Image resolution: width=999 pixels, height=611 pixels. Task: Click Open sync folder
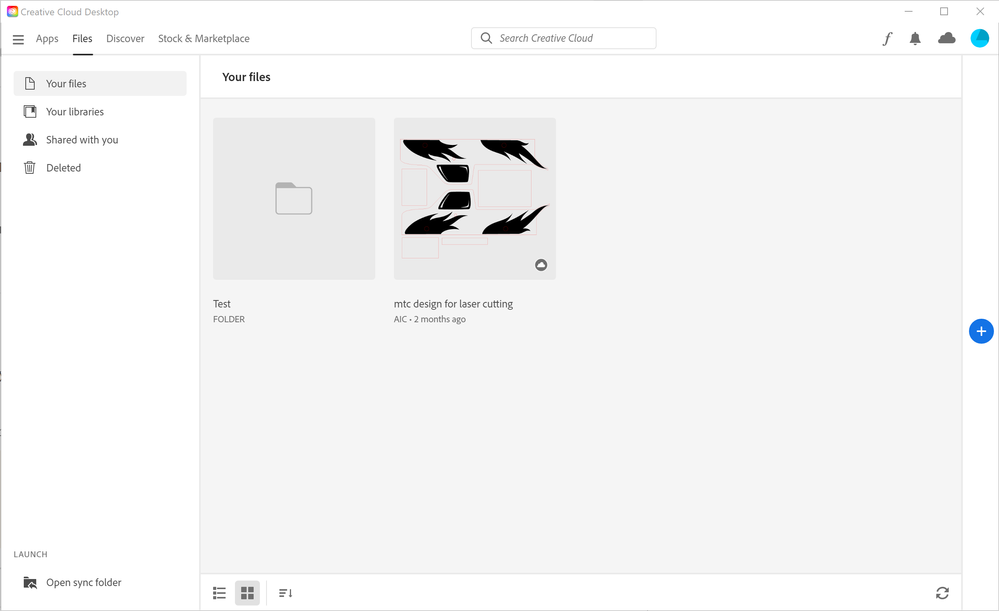pyautogui.click(x=83, y=583)
